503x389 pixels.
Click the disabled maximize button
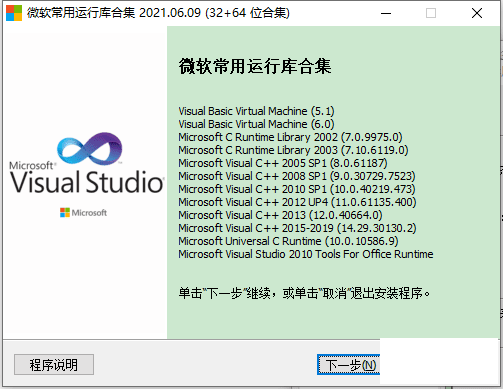431,13
